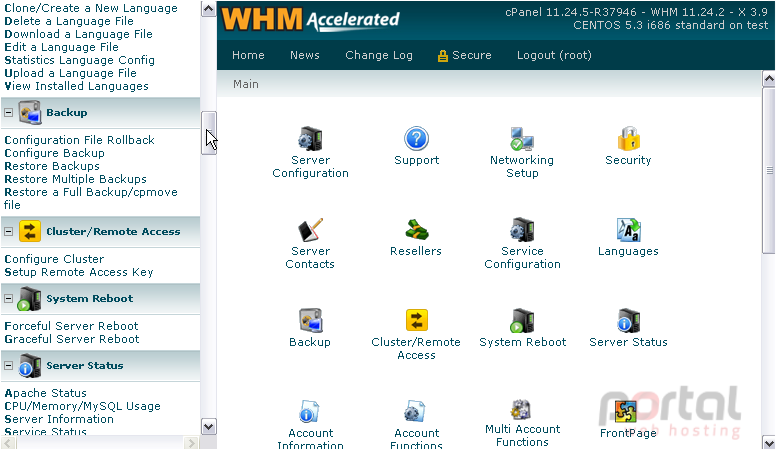Open Change Log in top navigation
The image size is (776, 450).
click(x=379, y=55)
